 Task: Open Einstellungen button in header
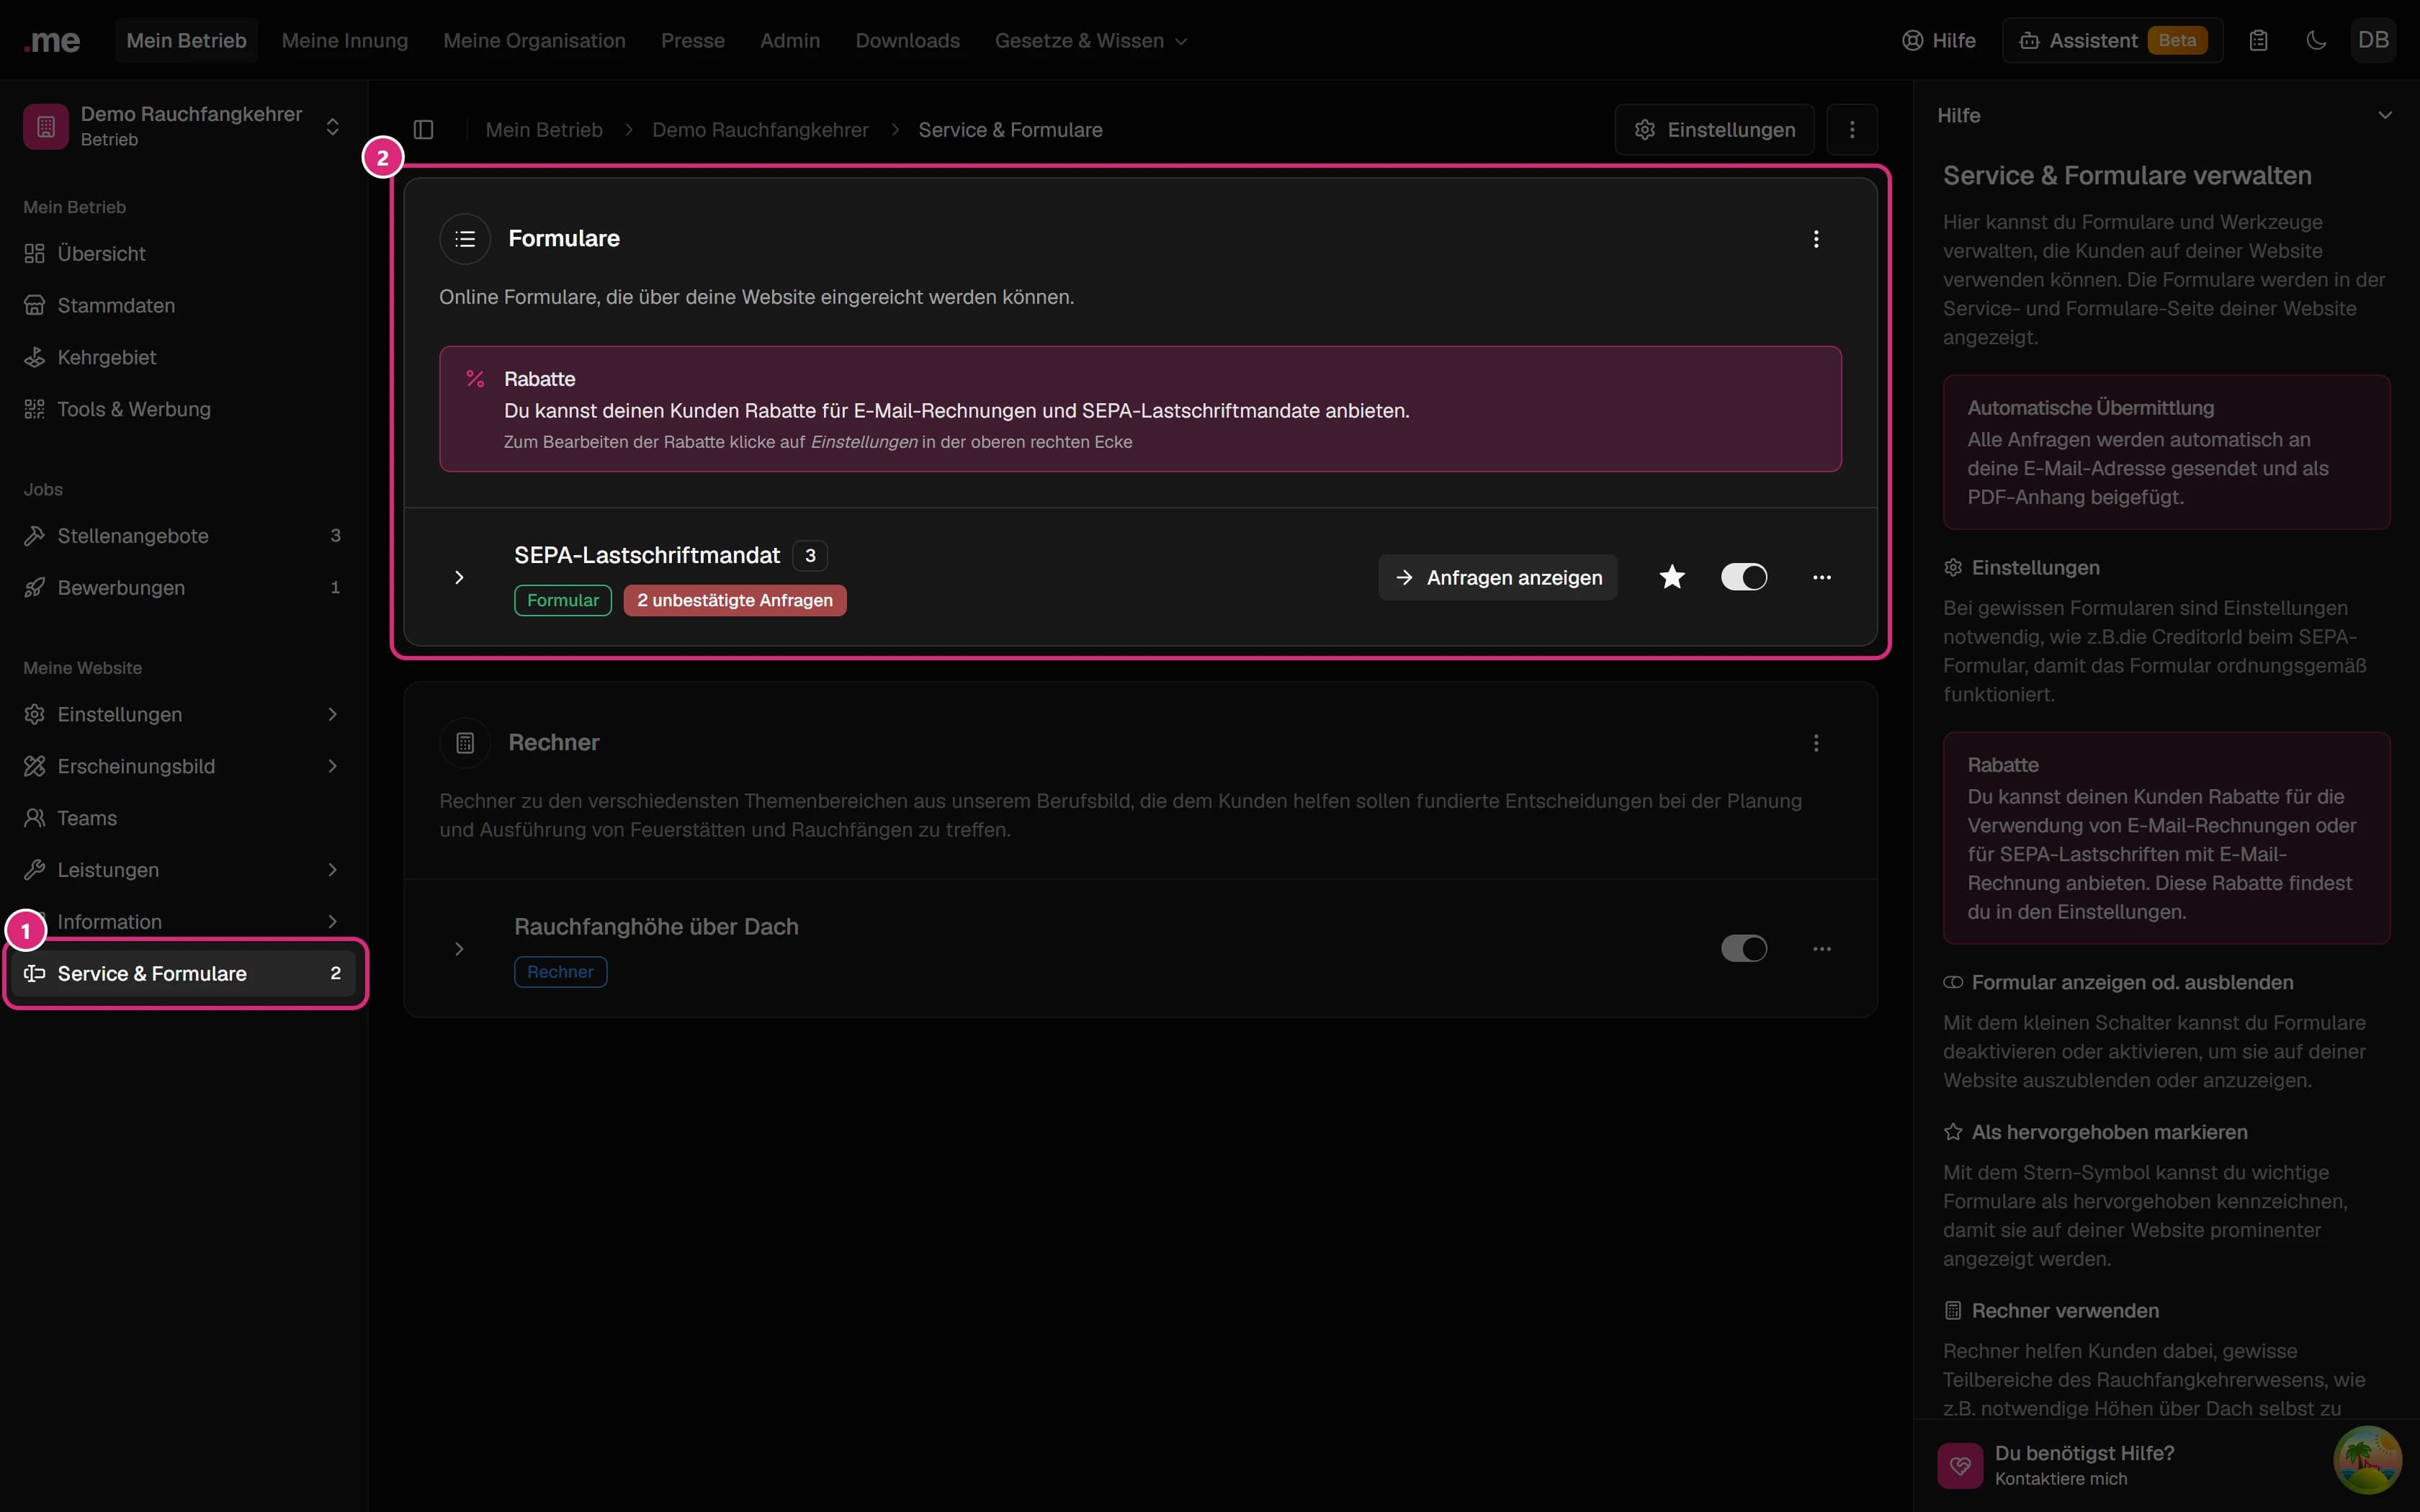click(1714, 130)
